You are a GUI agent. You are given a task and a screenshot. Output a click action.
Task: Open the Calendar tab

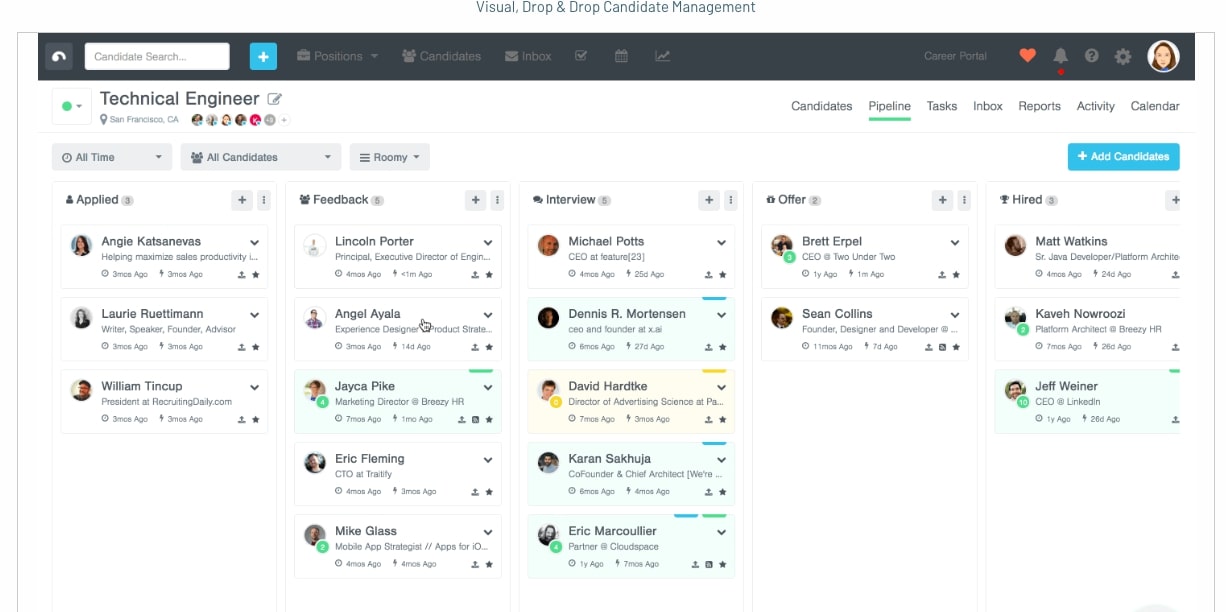(1155, 106)
